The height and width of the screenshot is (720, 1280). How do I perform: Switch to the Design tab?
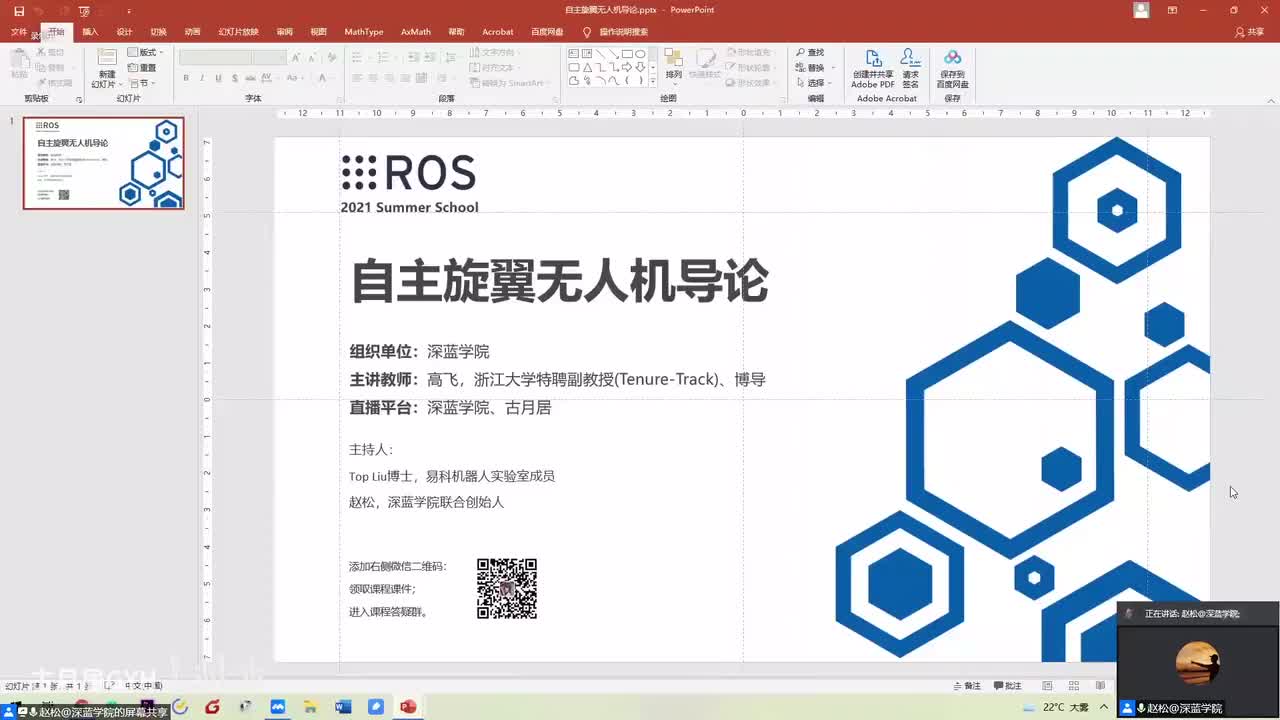click(124, 32)
